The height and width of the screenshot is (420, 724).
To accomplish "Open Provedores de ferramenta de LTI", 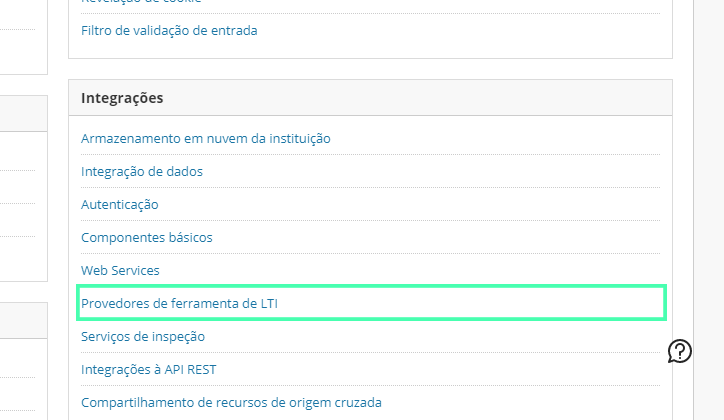I will pos(180,303).
